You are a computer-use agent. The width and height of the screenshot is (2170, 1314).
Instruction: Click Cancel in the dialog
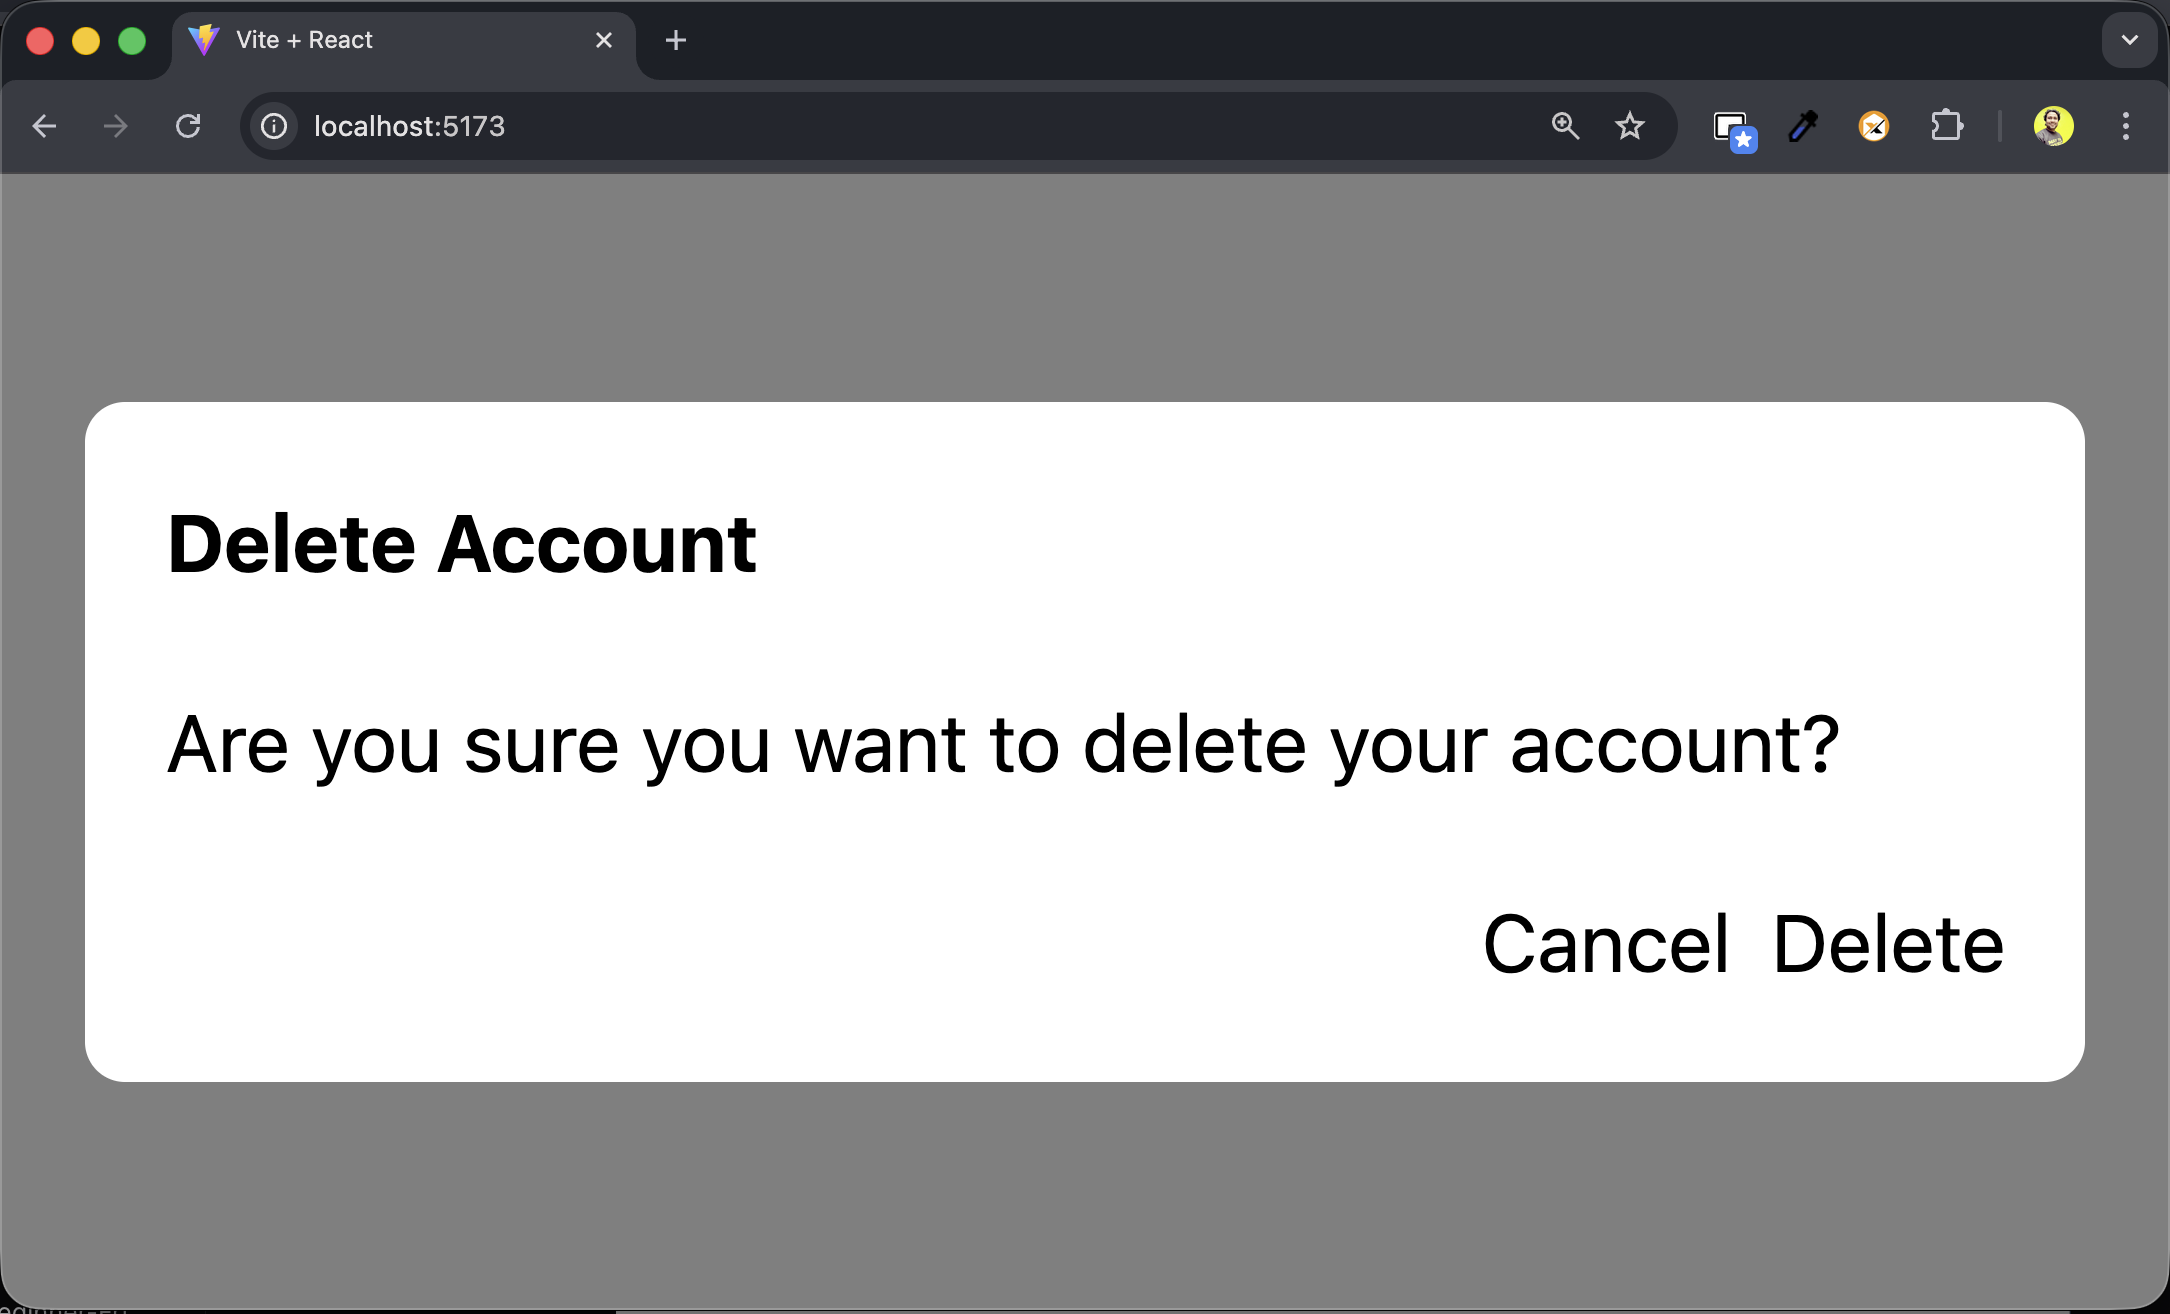[x=1605, y=944]
